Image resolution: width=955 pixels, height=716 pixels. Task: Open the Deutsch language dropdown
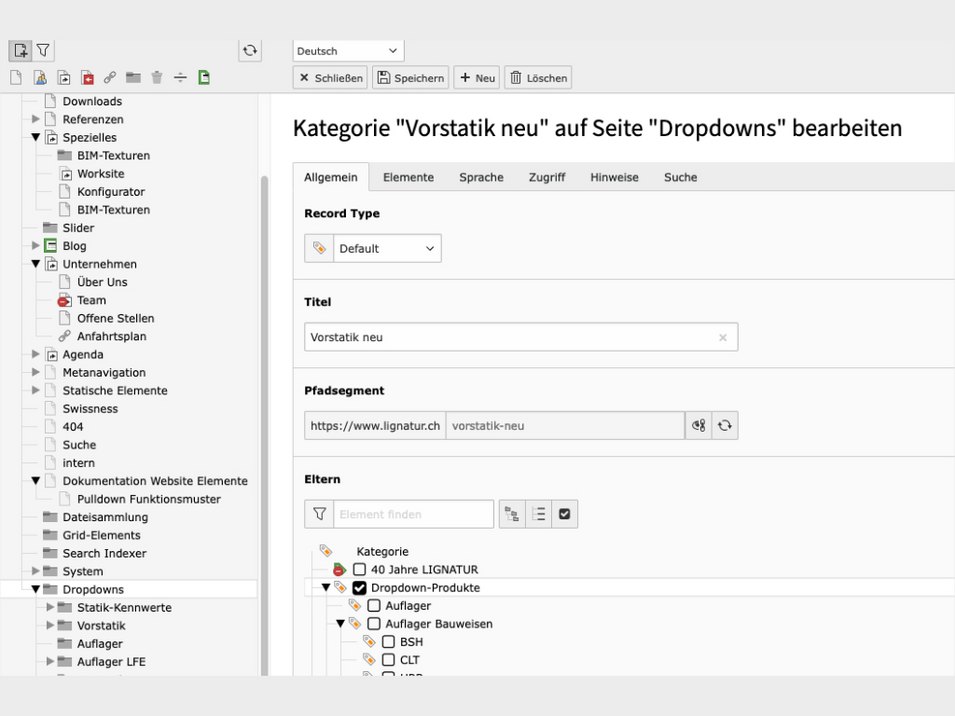[348, 51]
